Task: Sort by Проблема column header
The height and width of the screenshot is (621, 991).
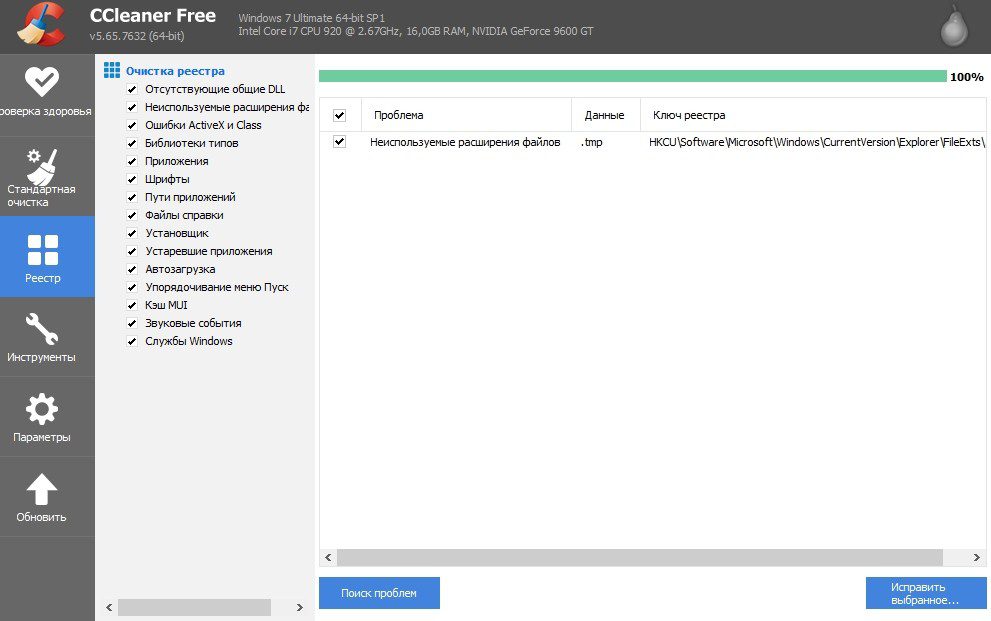Action: click(x=466, y=115)
